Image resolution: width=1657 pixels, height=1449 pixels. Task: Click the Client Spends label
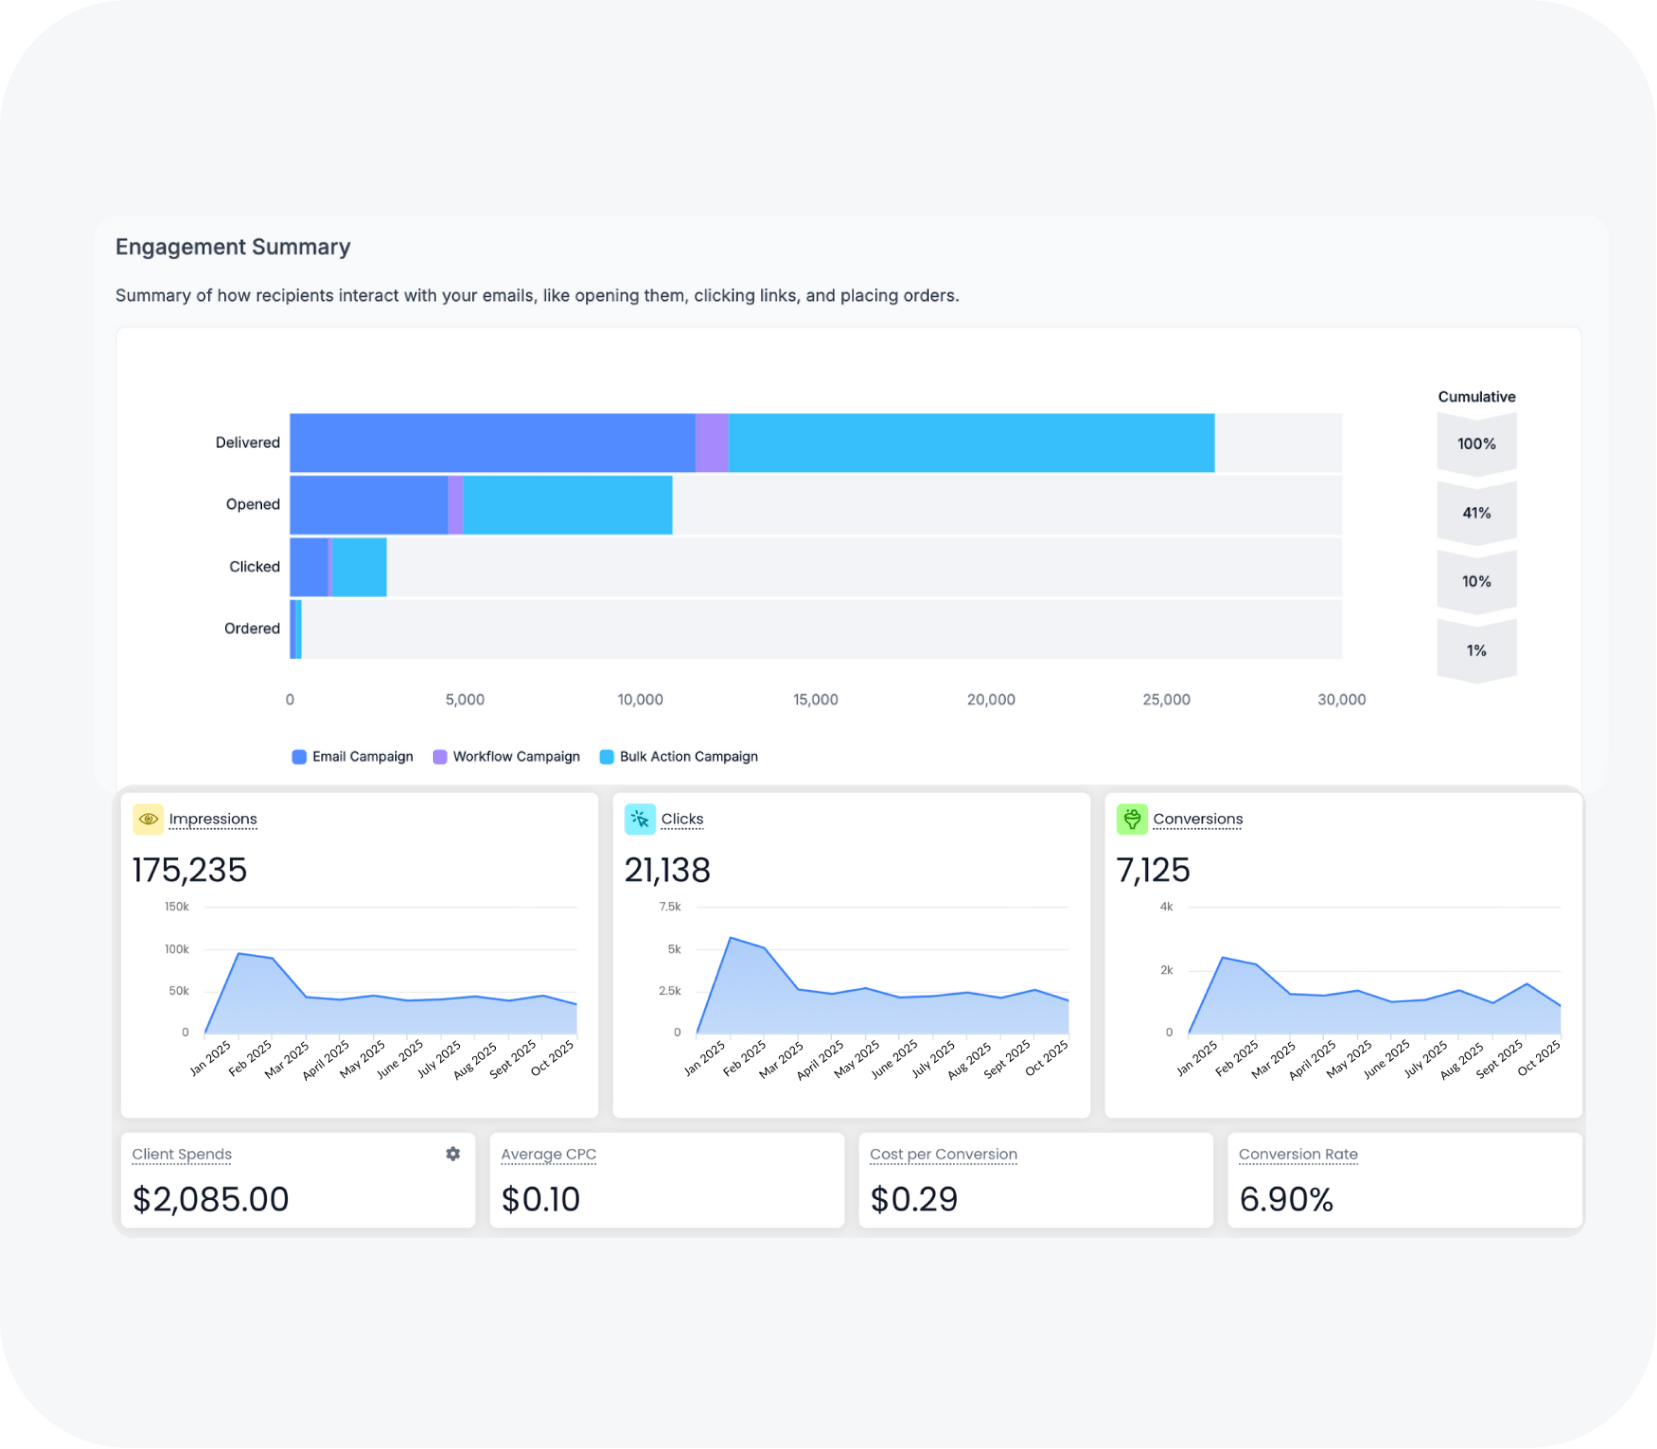point(182,1154)
